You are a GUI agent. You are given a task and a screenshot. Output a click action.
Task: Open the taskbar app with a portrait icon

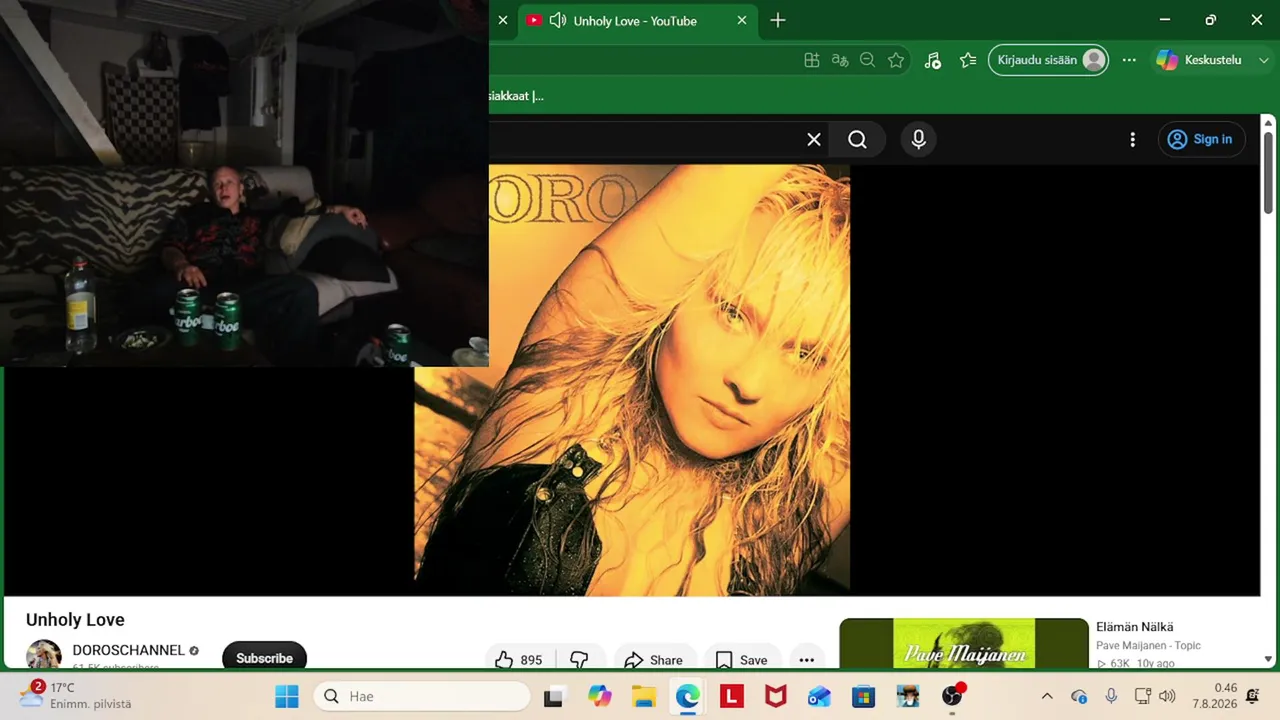(x=908, y=696)
